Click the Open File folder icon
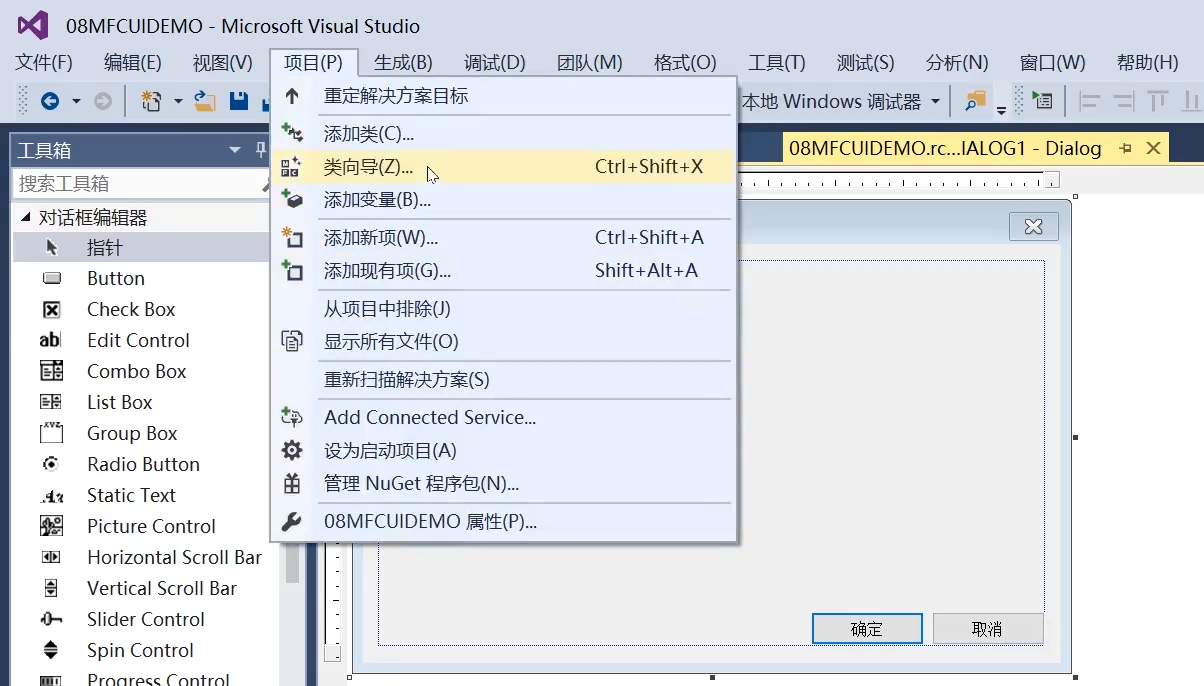Screen dimensions: 1204x686 [205, 101]
